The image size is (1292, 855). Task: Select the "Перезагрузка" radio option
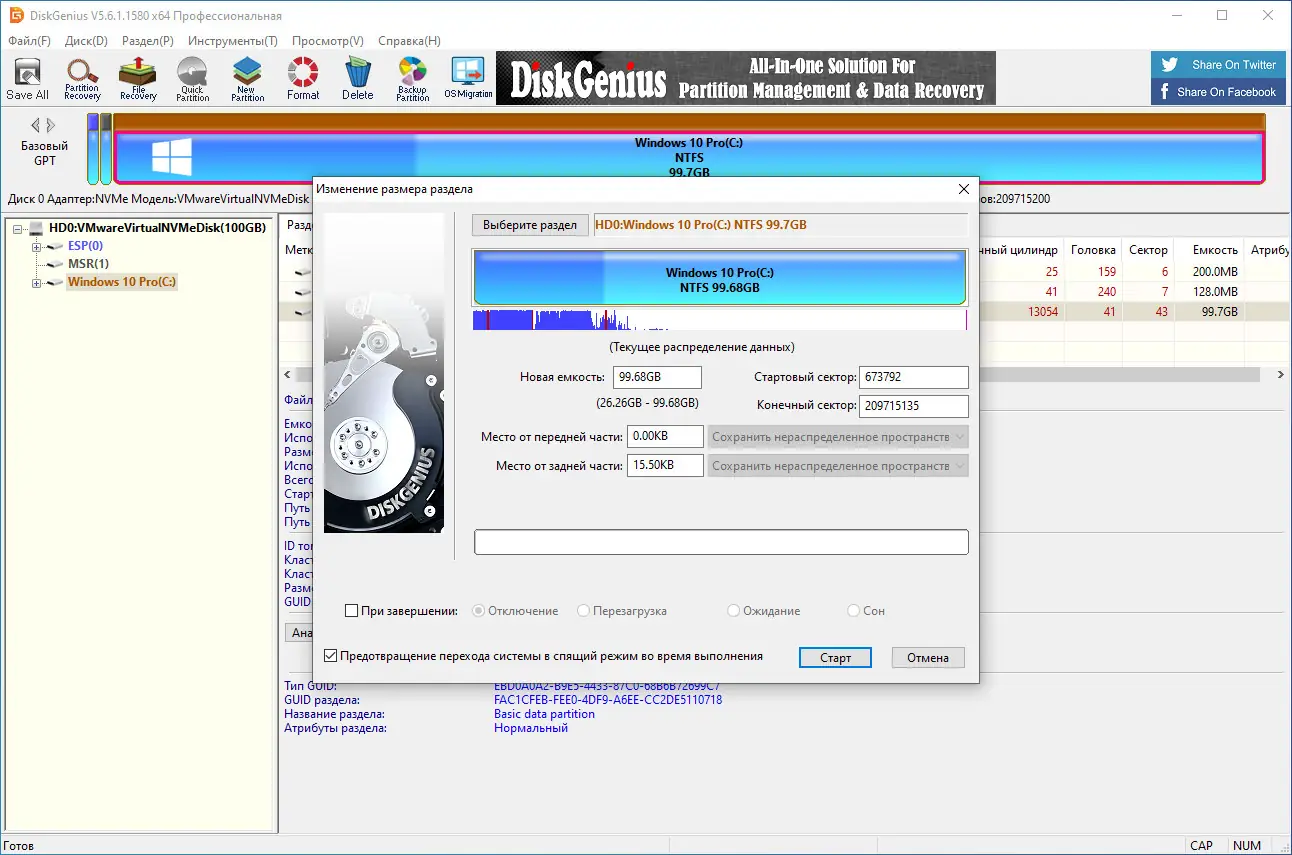pyautogui.click(x=584, y=611)
